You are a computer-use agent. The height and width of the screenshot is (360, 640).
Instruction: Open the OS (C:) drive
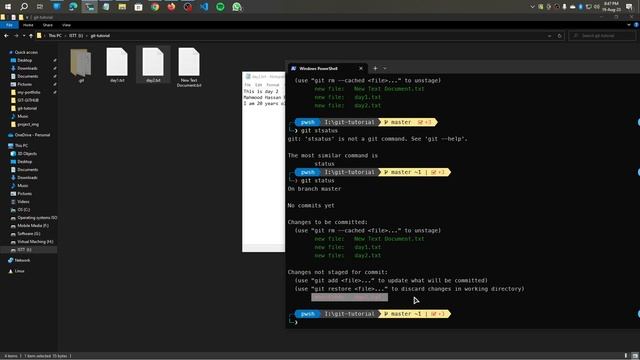tap(23, 209)
